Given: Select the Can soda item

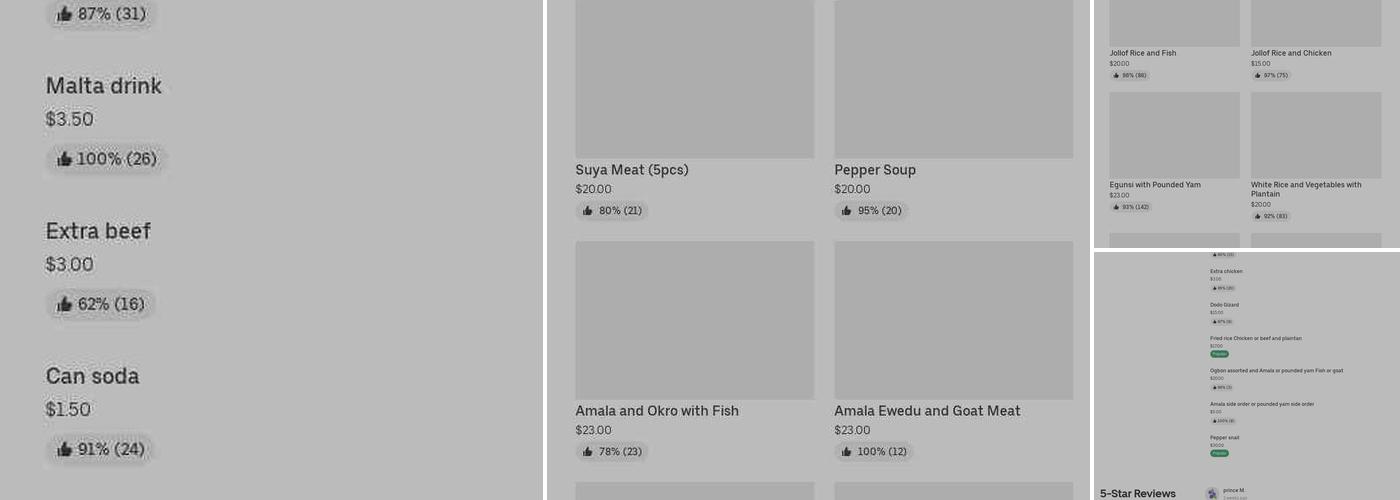Looking at the screenshot, I should click(x=92, y=376).
